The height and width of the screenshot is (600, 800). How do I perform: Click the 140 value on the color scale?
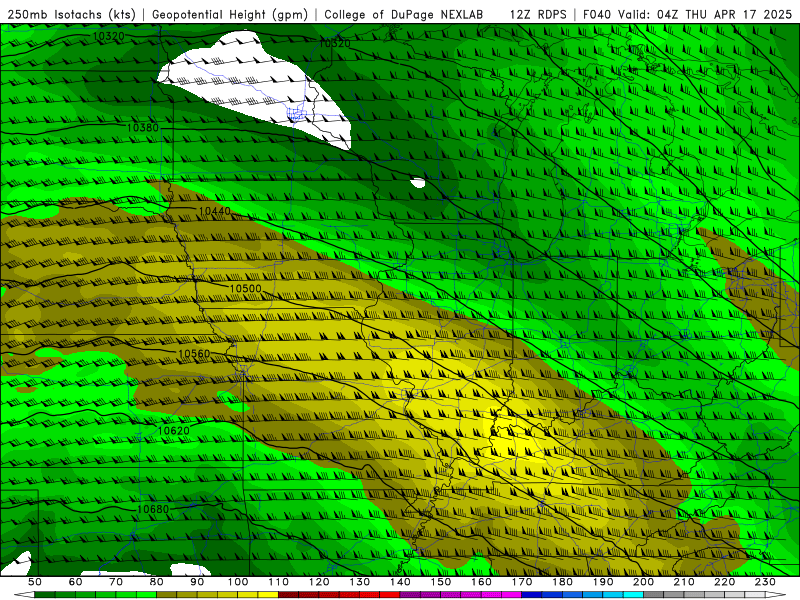(400, 582)
